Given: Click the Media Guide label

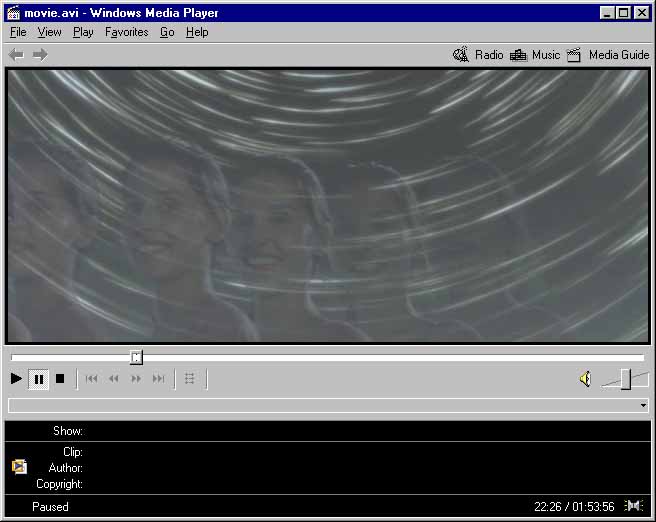Looking at the screenshot, I should point(619,55).
